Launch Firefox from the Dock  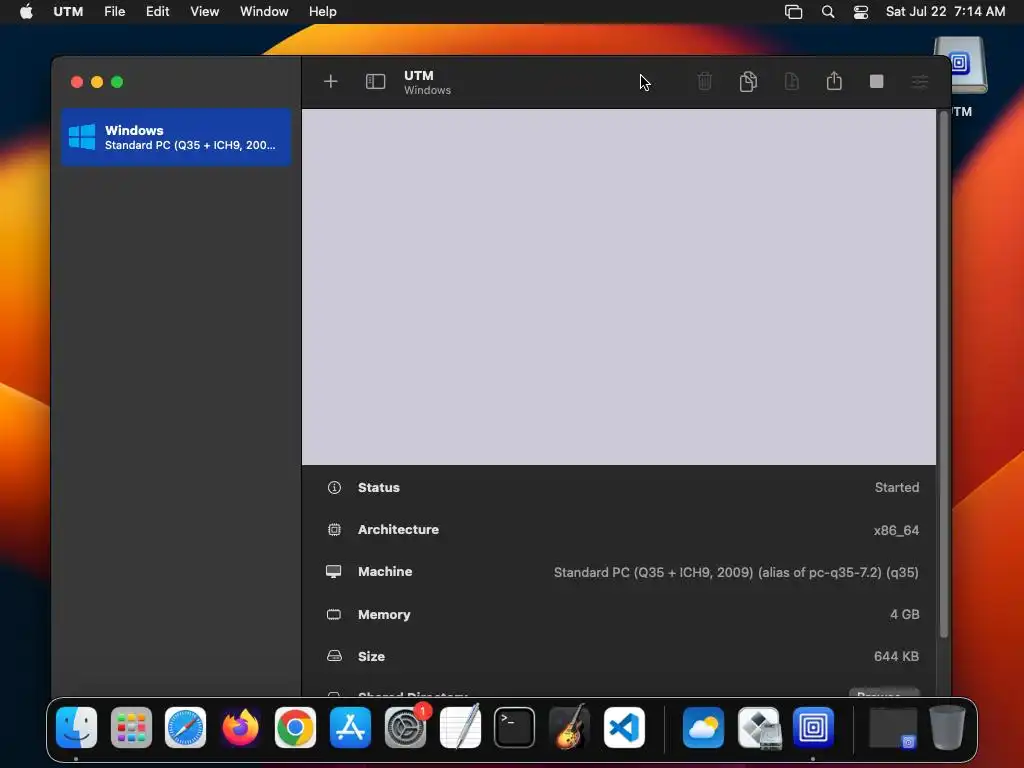[x=240, y=728]
